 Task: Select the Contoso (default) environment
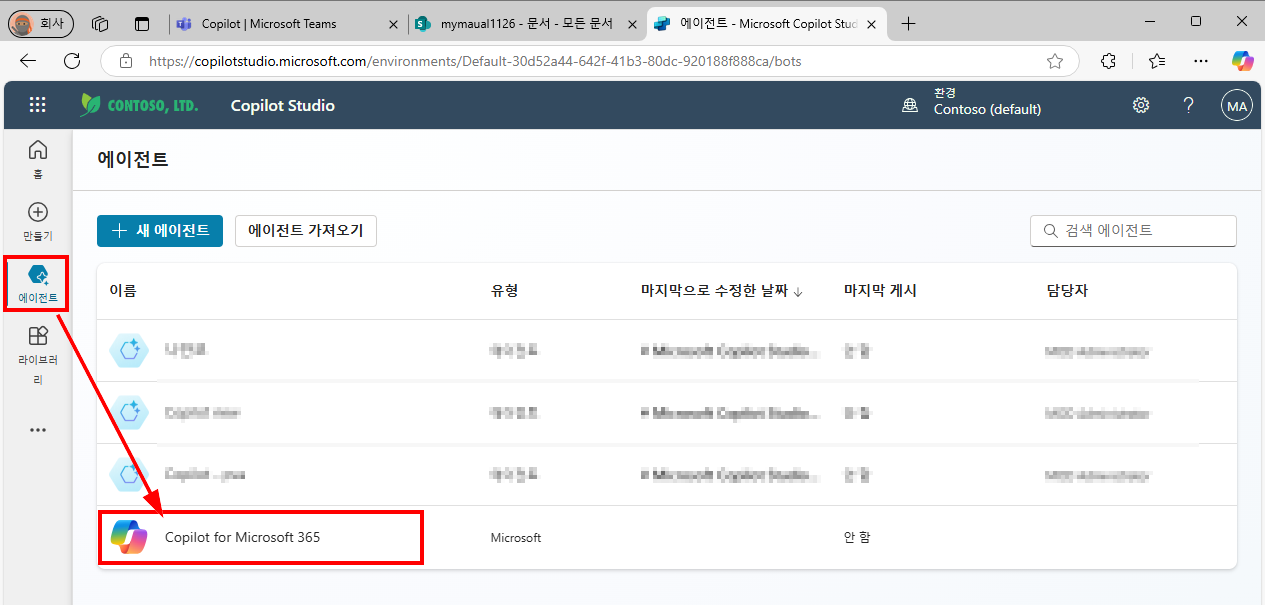987,110
